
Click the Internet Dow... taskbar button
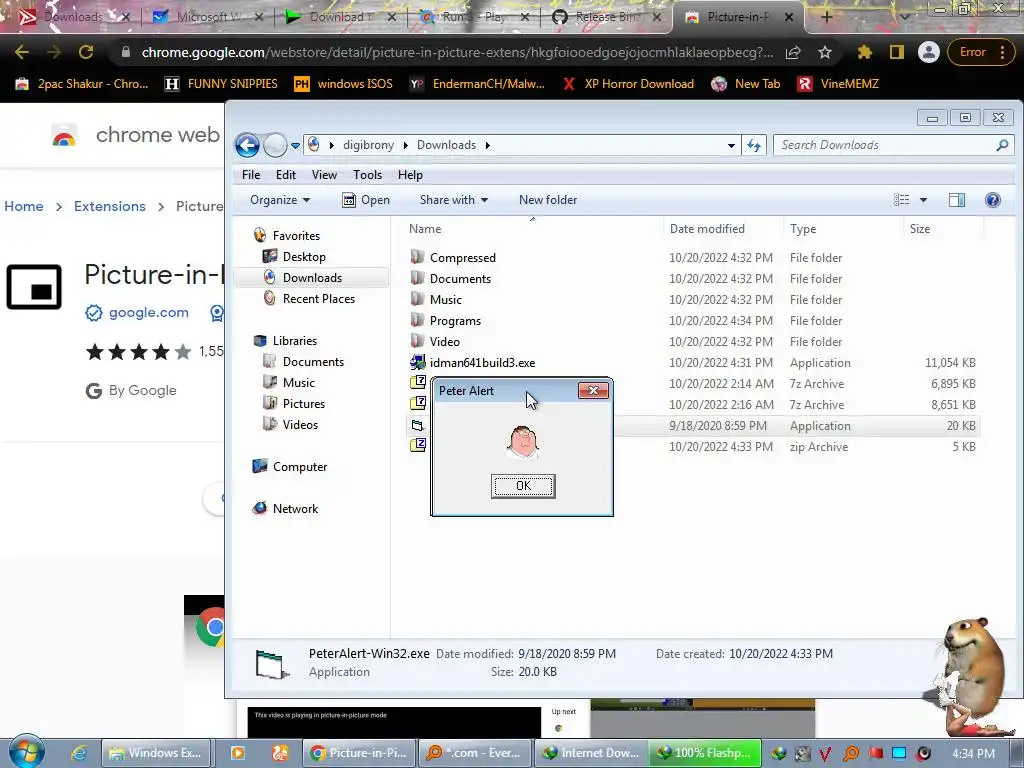591,753
